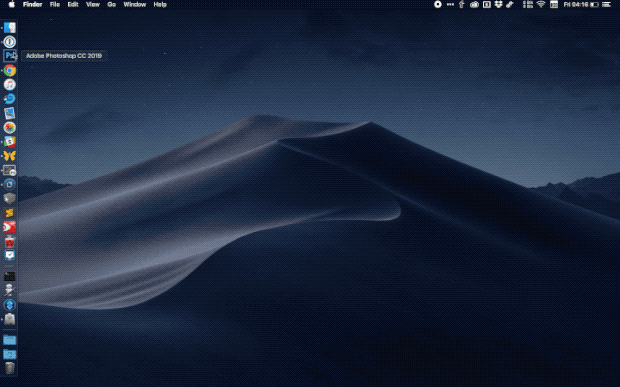This screenshot has height=387, width=620.
Task: Click the Dropbox menu bar icon
Action: [x=499, y=4]
